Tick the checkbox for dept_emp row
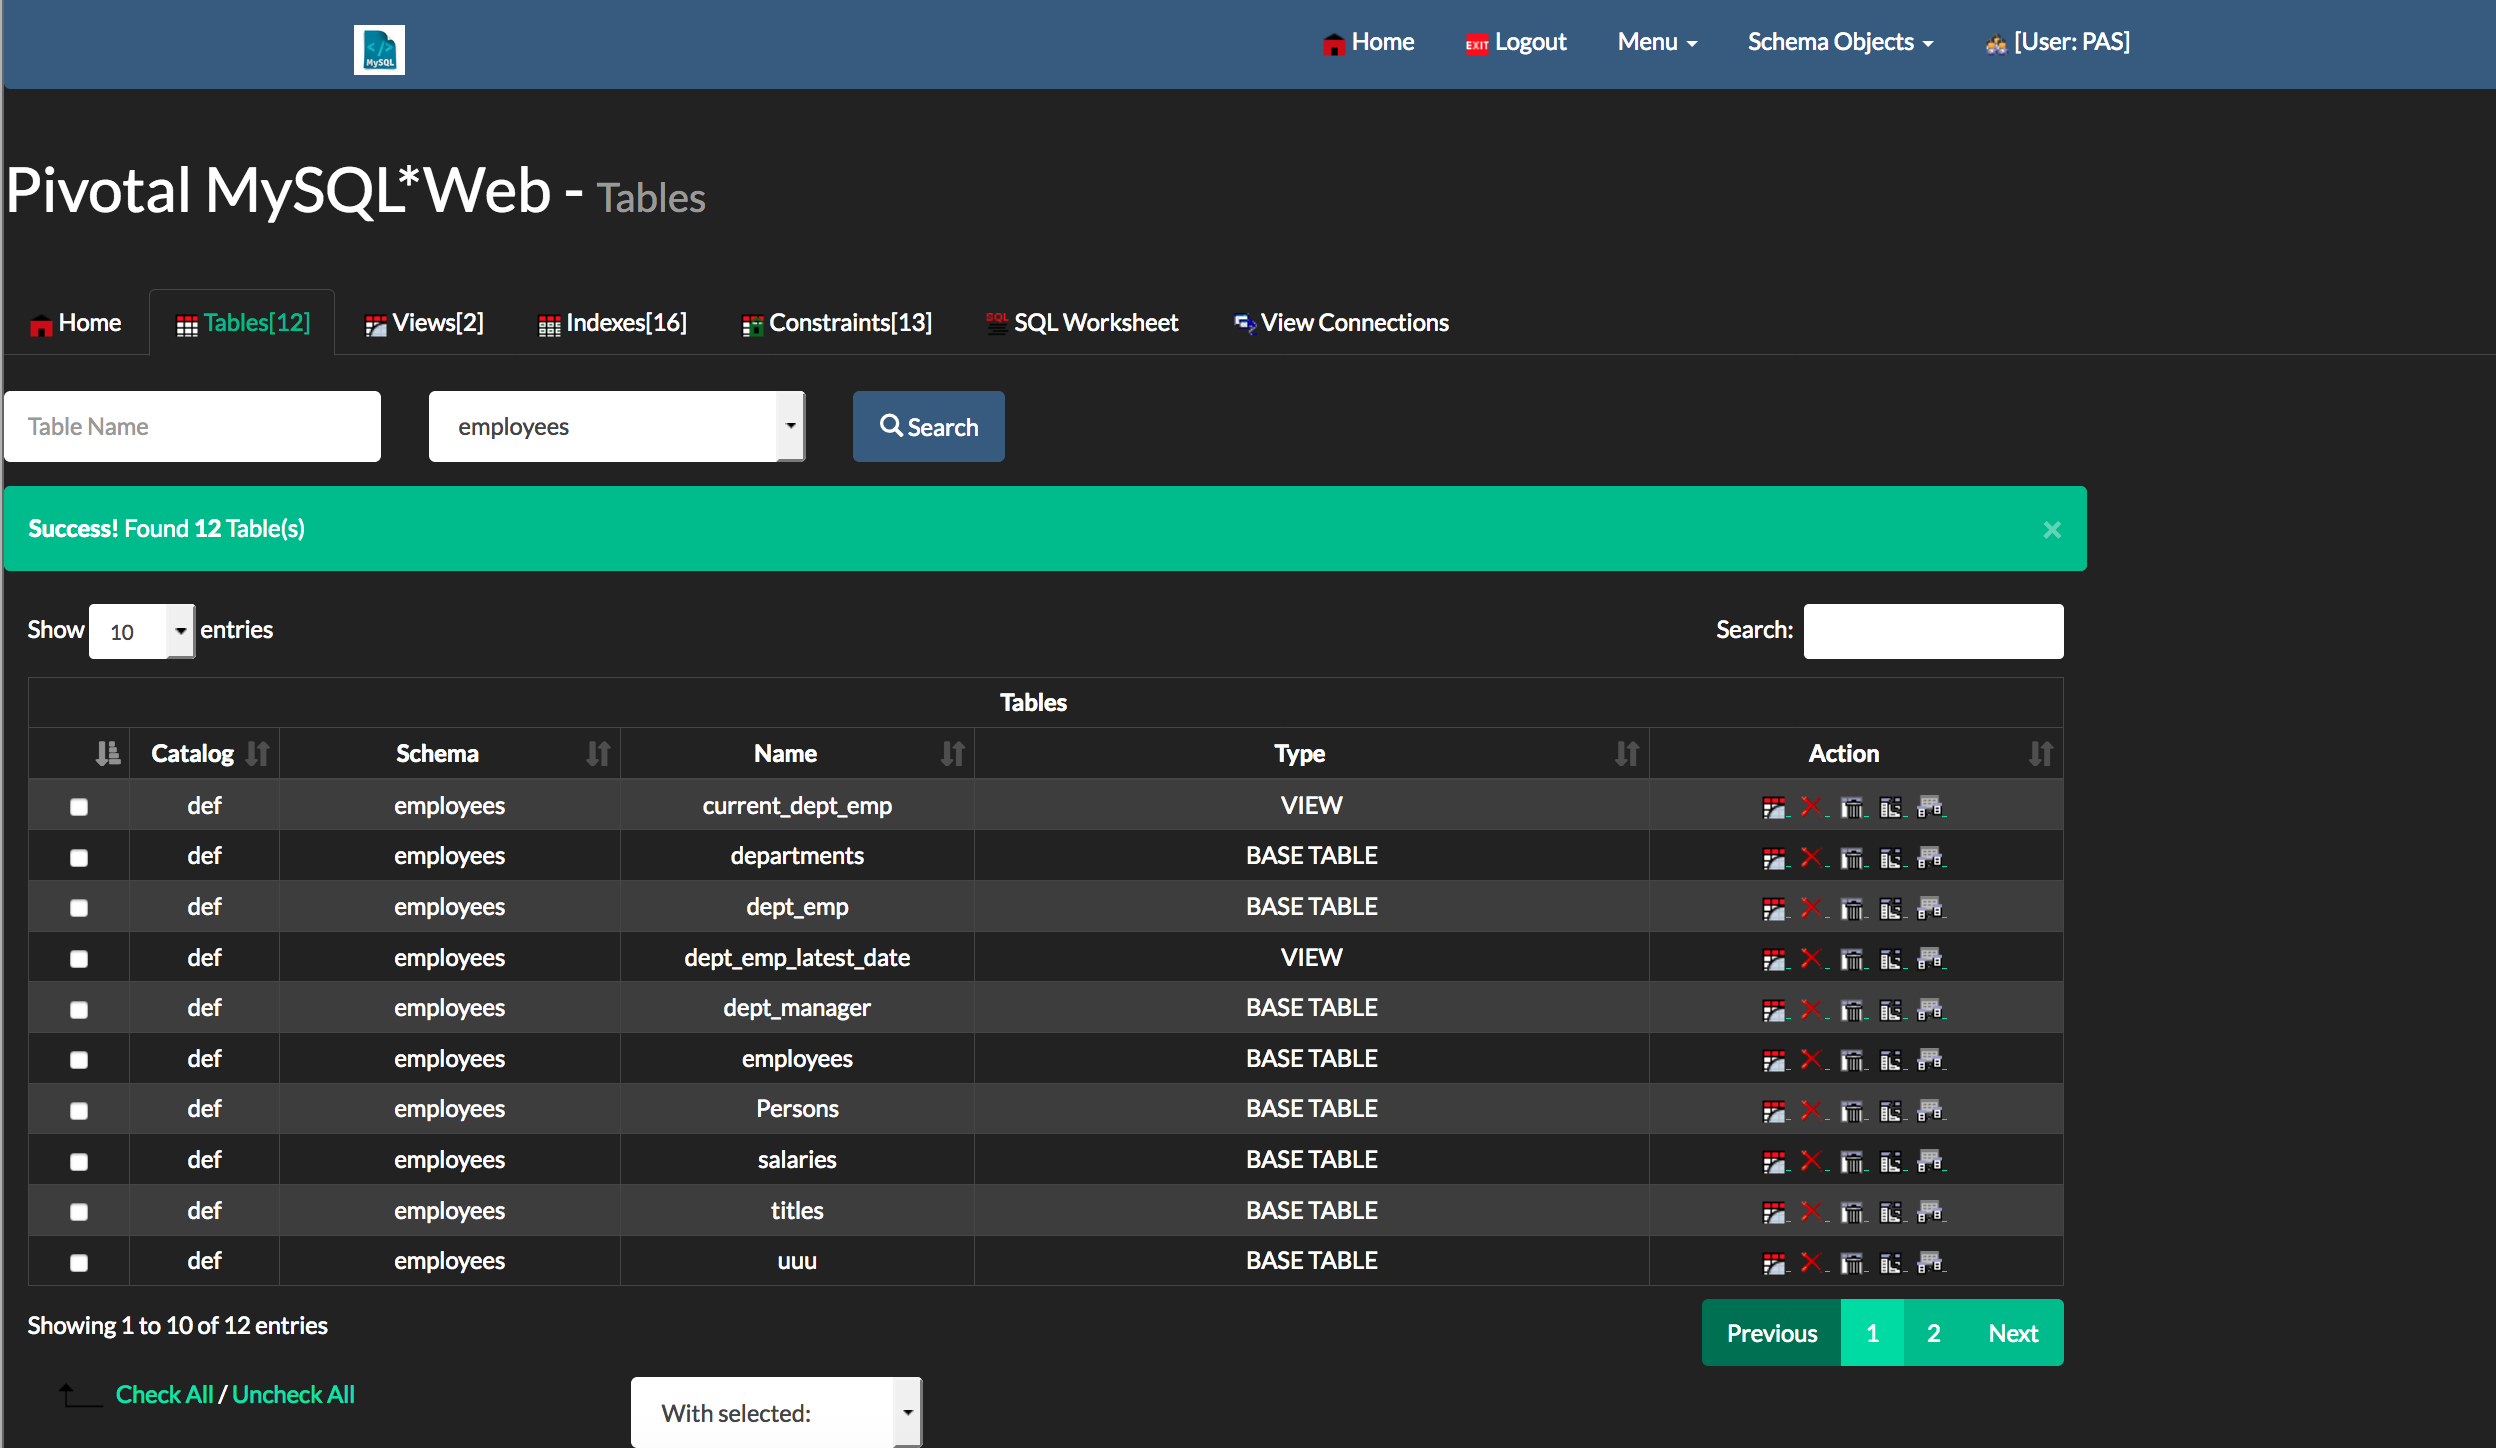Screen dimensions: 2496x1448 (79, 908)
